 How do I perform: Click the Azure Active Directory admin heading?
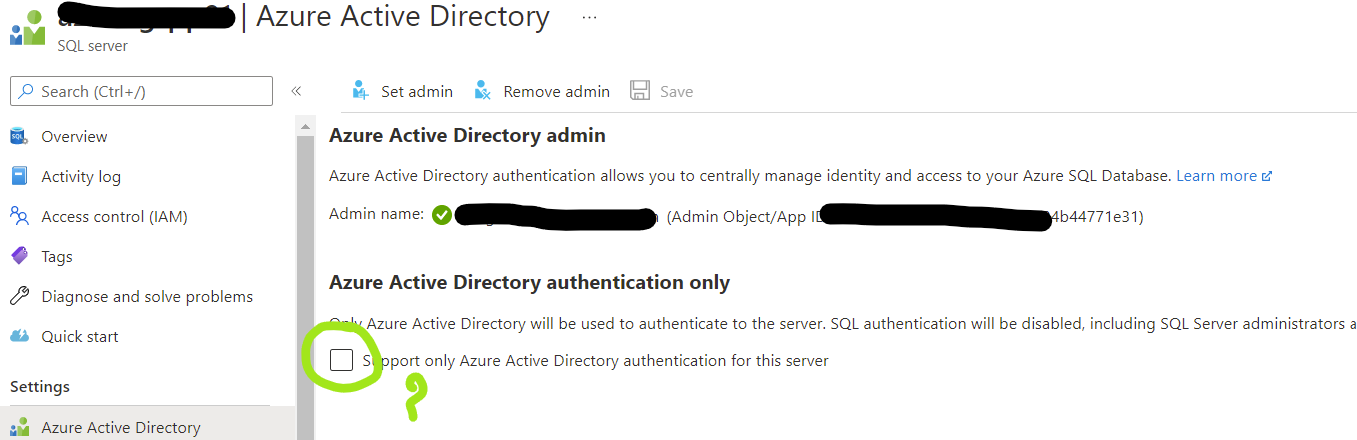(x=467, y=135)
